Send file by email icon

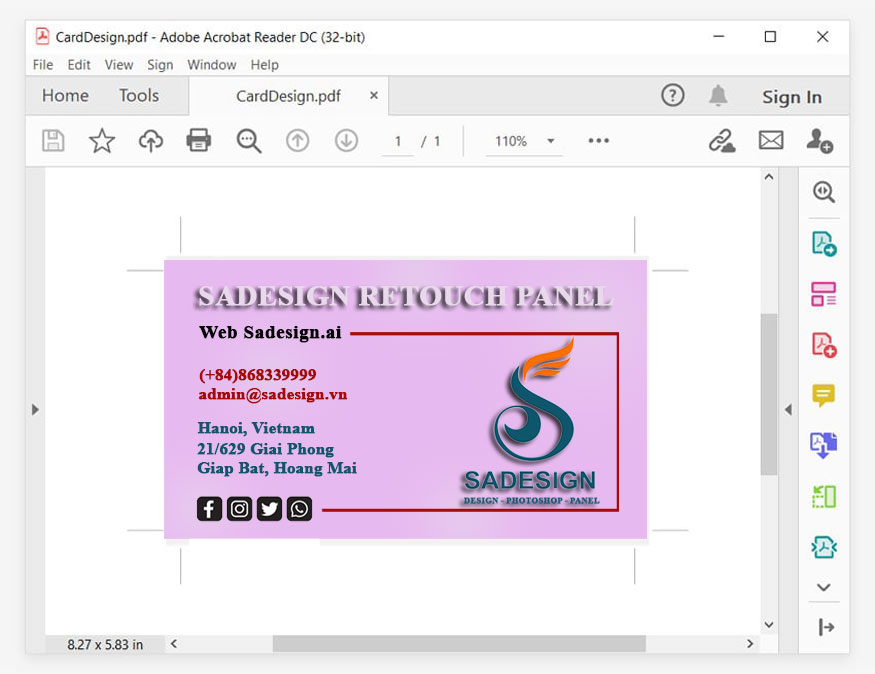point(771,140)
